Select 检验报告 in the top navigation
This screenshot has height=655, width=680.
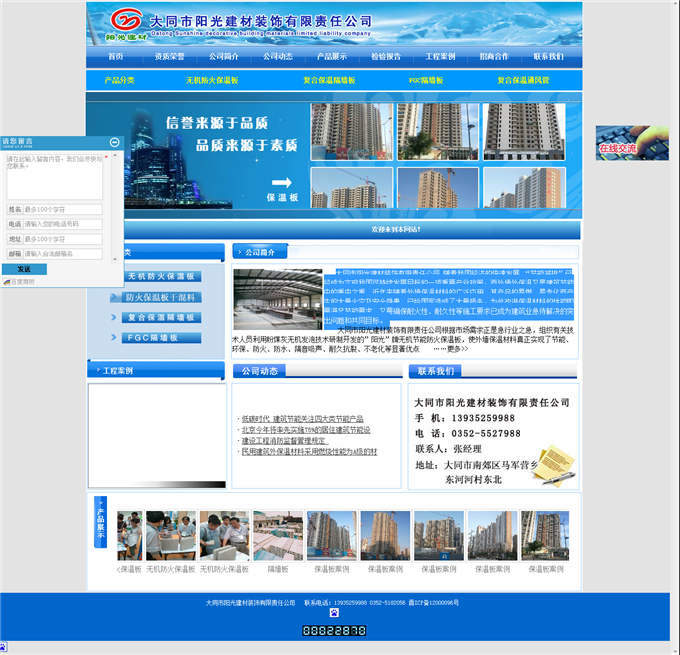coord(386,56)
